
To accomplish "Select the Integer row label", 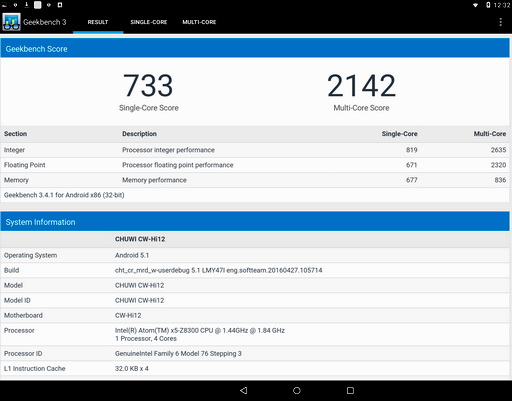I will [x=14, y=150].
